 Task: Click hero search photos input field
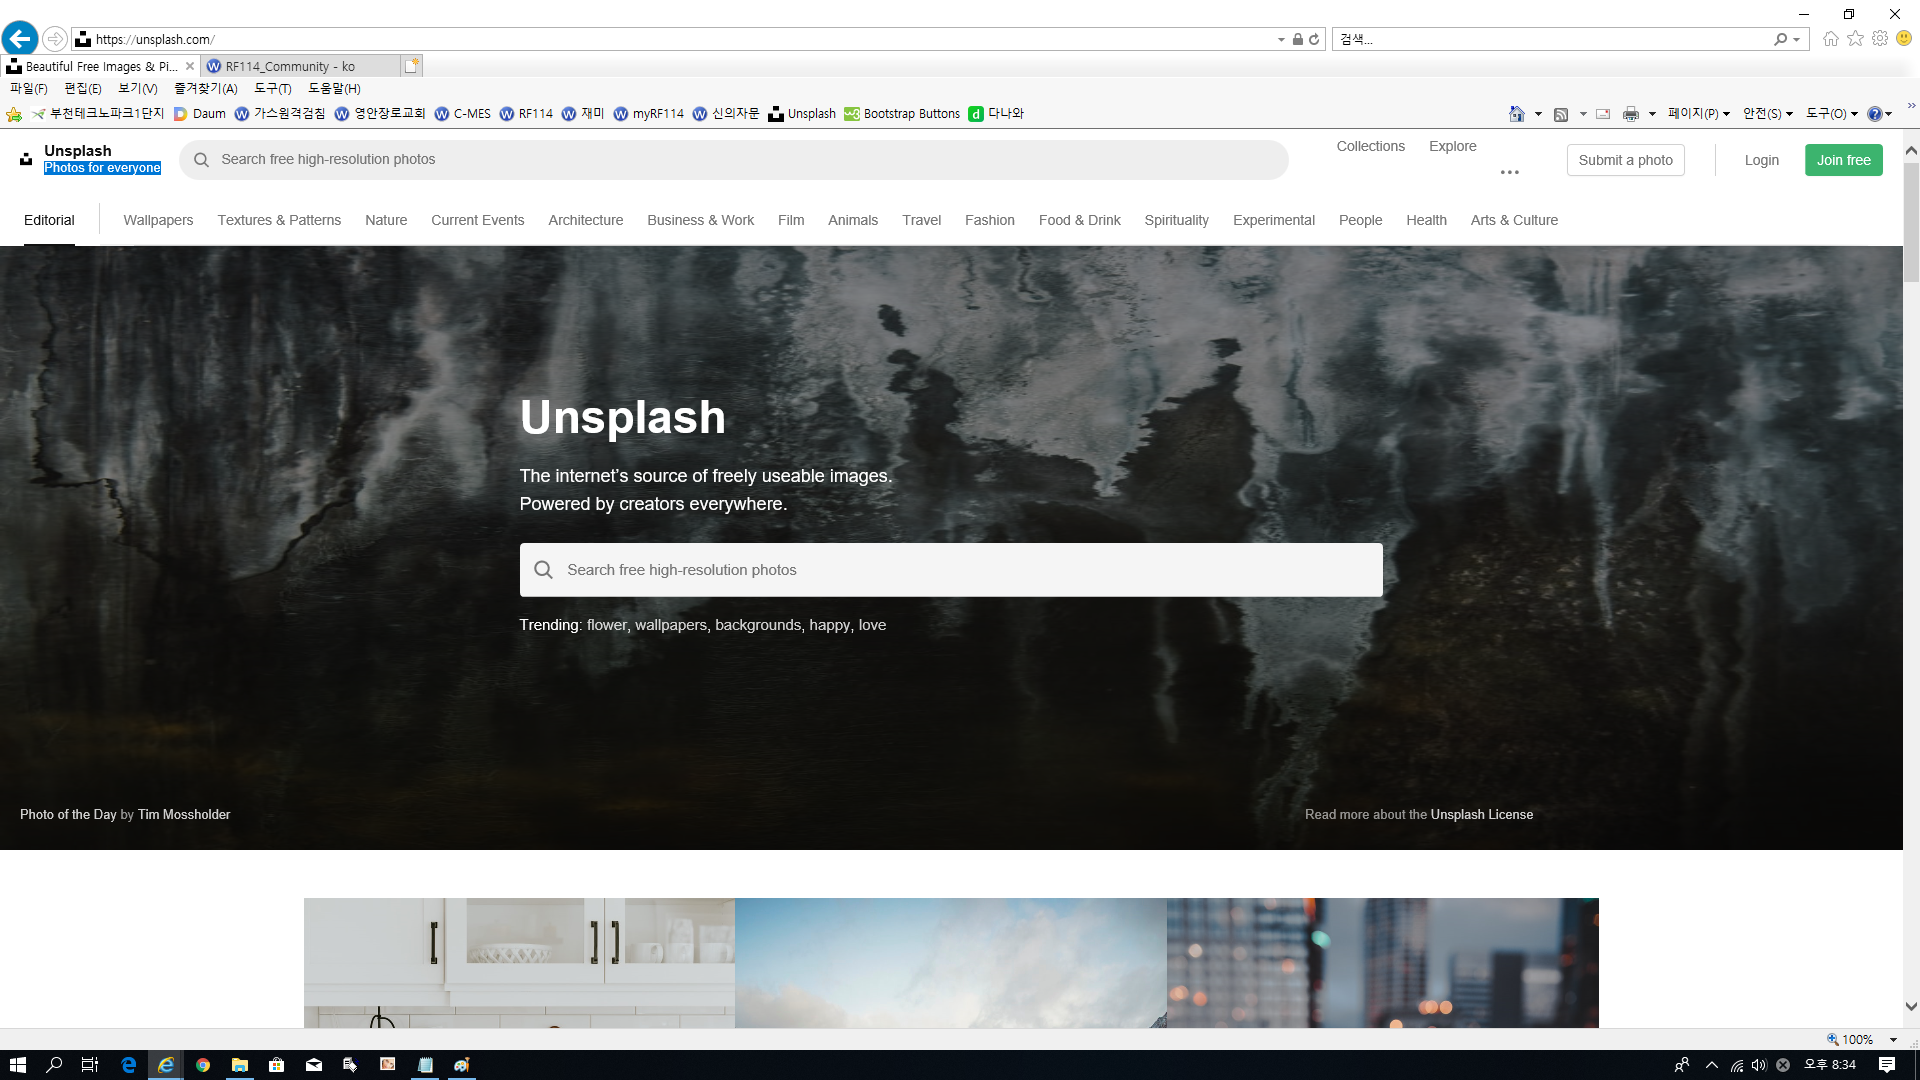951,570
